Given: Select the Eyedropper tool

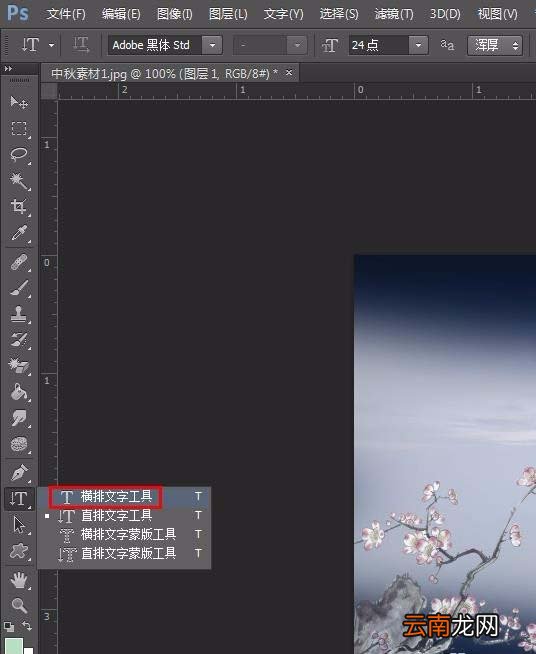Looking at the screenshot, I should coord(19,233).
